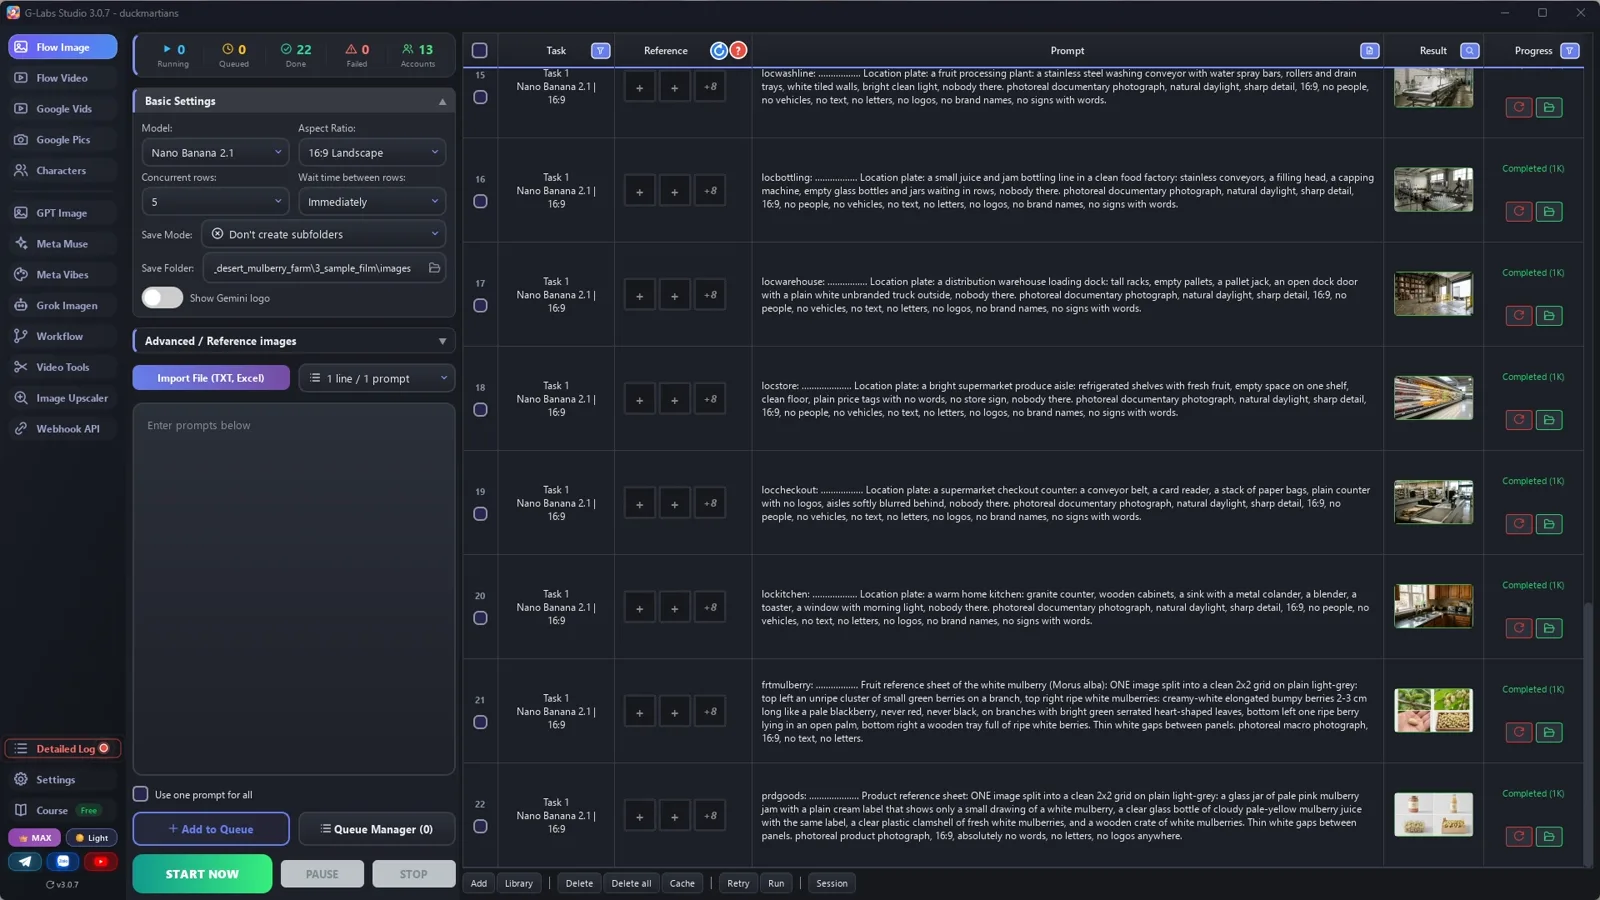Go to Grok Imagen section

pyautogui.click(x=62, y=305)
